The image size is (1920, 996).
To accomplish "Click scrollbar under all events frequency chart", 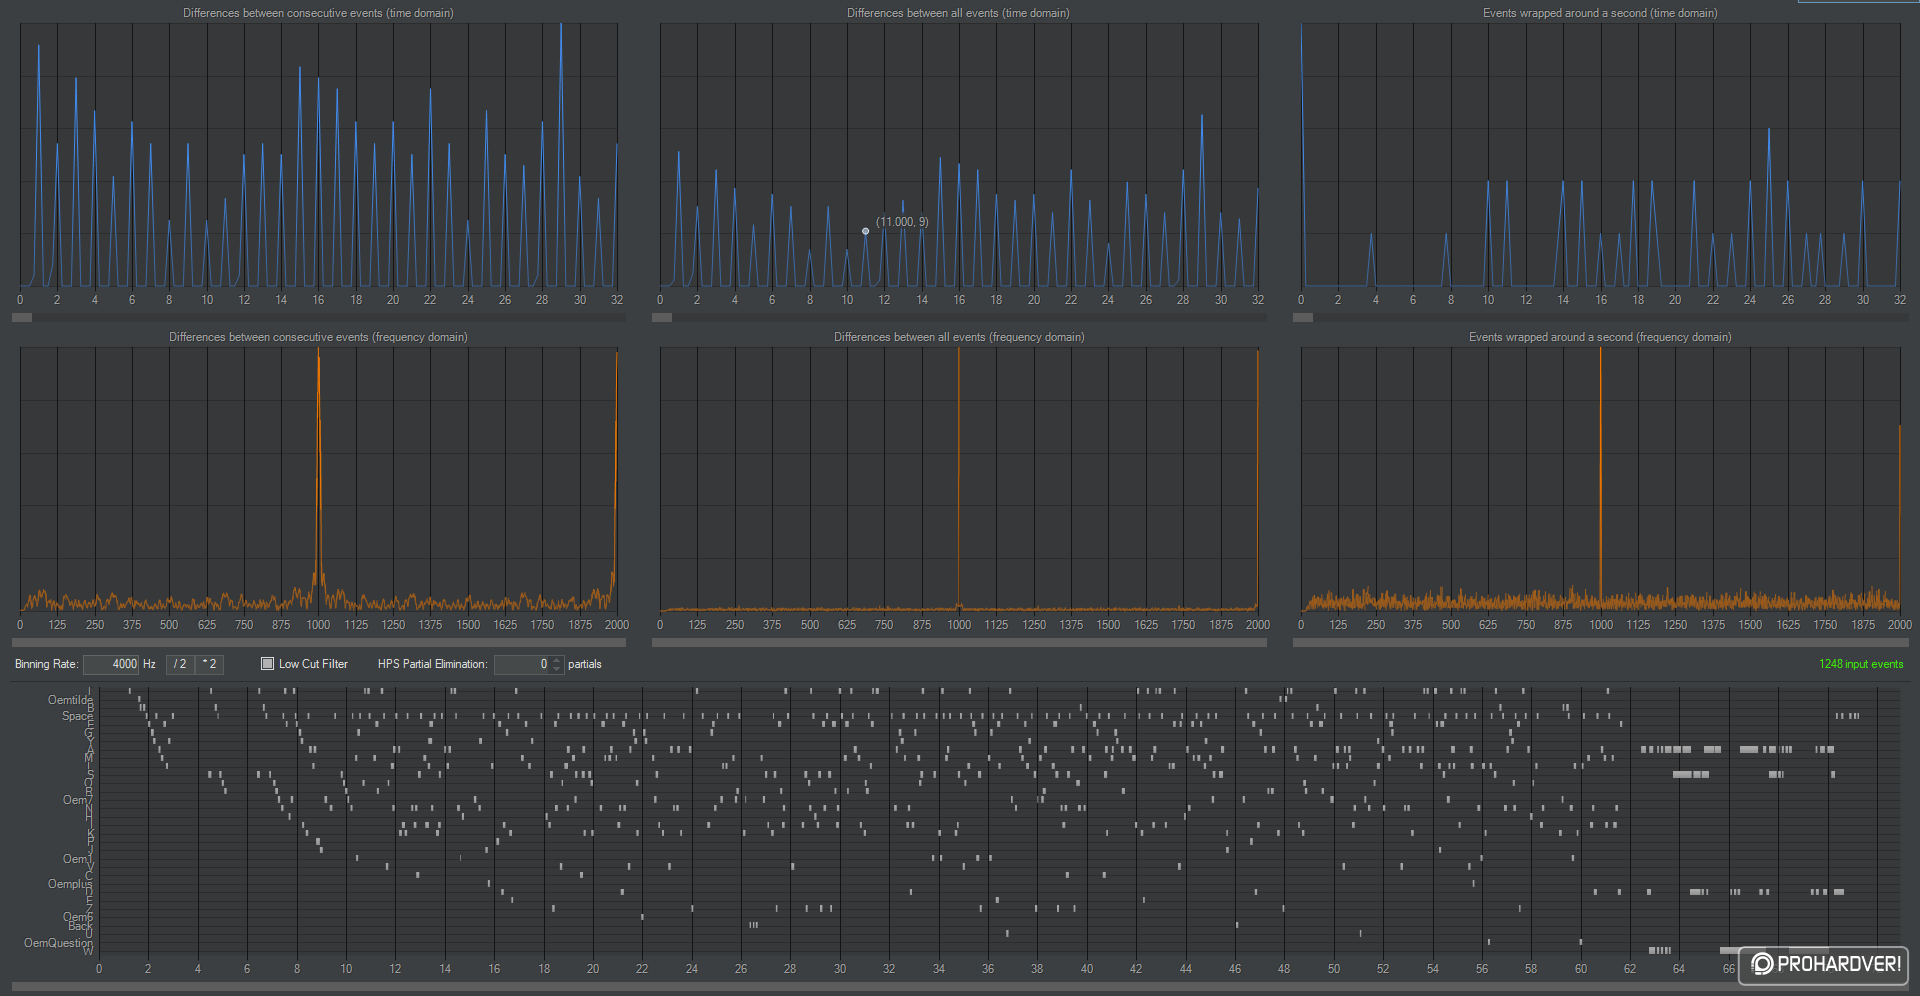I will [959, 643].
